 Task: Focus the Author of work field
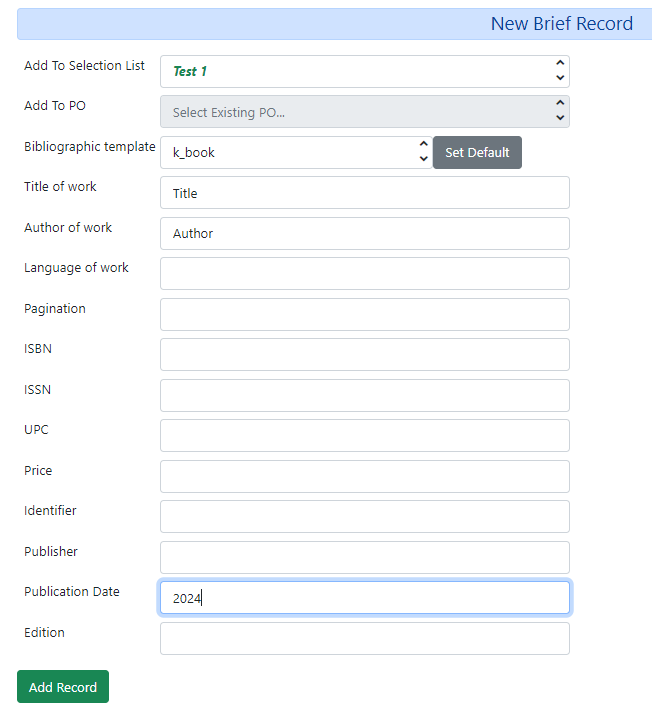point(364,233)
